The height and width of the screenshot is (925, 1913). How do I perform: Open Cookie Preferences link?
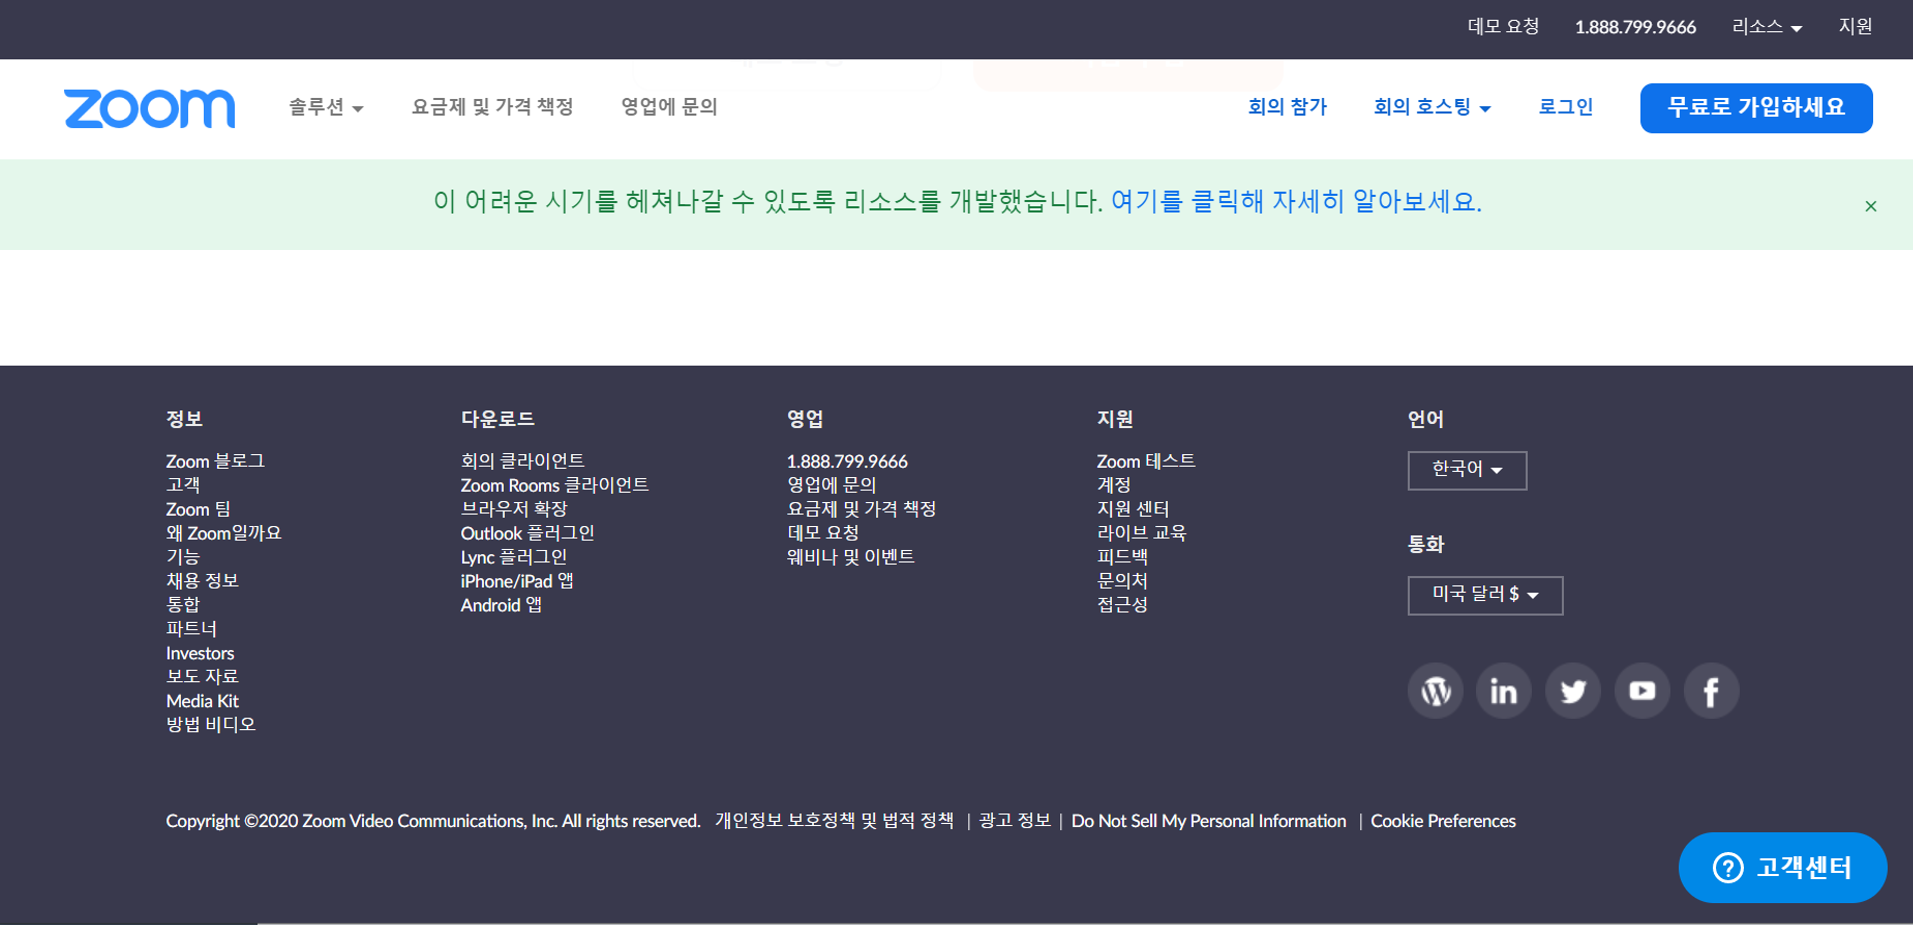click(1443, 821)
